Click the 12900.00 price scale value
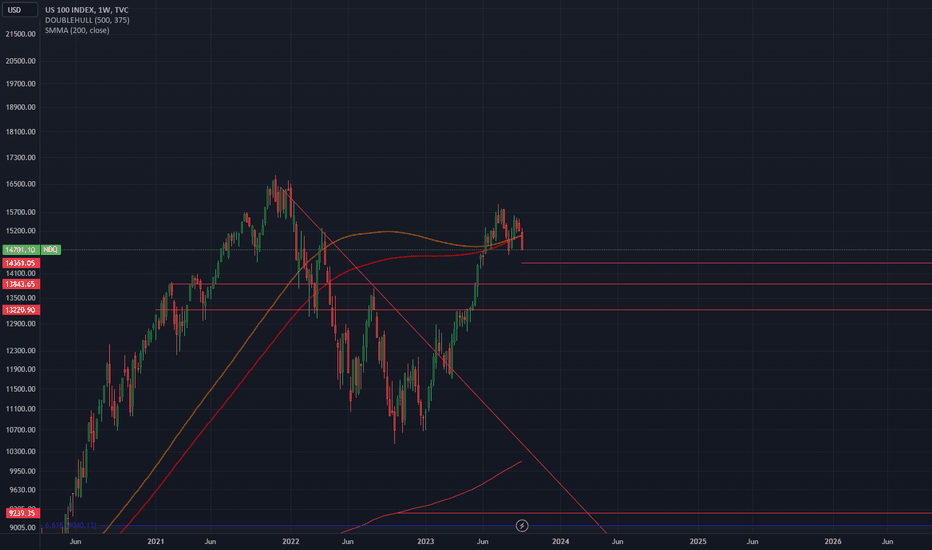 pyautogui.click(x=20, y=324)
